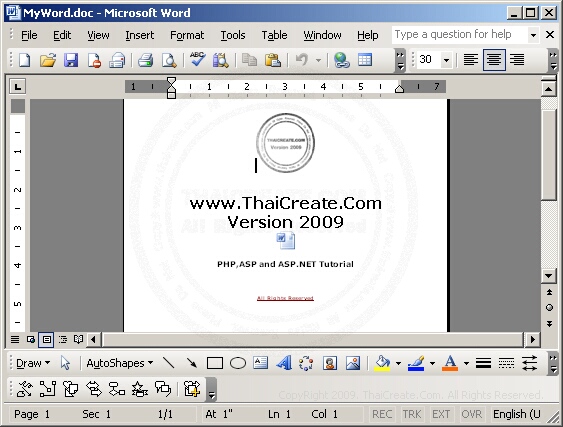Screen dimensions: 563x427
Task: Switch to Print Layout view
Action: pyautogui.click(x=47, y=339)
